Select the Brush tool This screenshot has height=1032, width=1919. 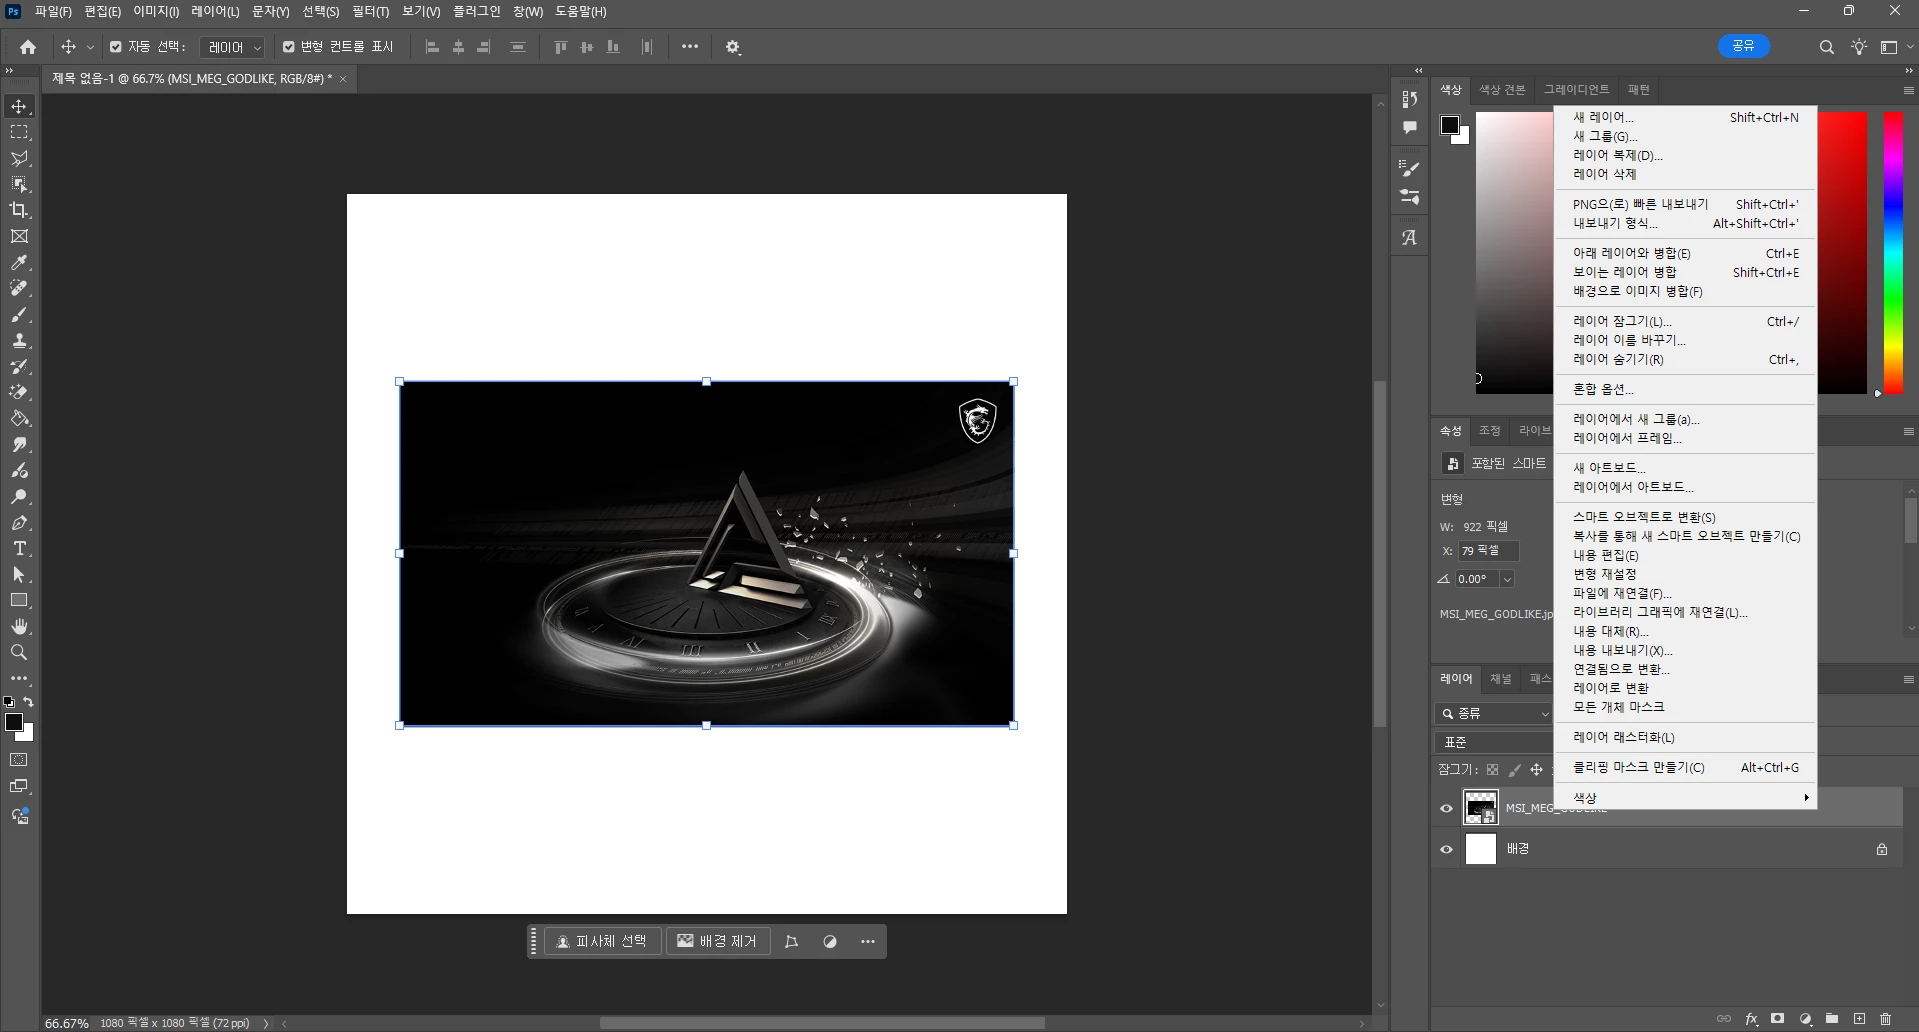pyautogui.click(x=19, y=314)
